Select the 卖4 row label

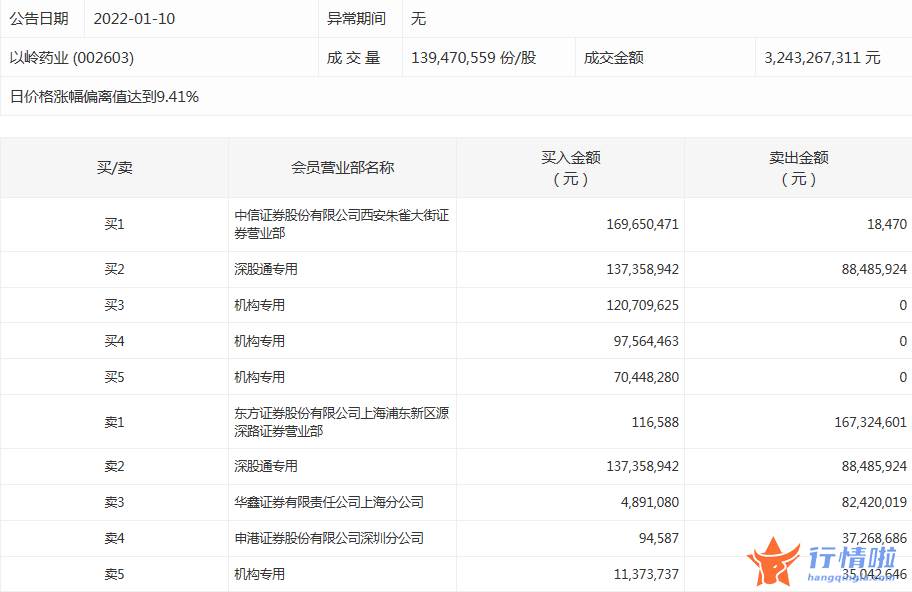point(115,538)
